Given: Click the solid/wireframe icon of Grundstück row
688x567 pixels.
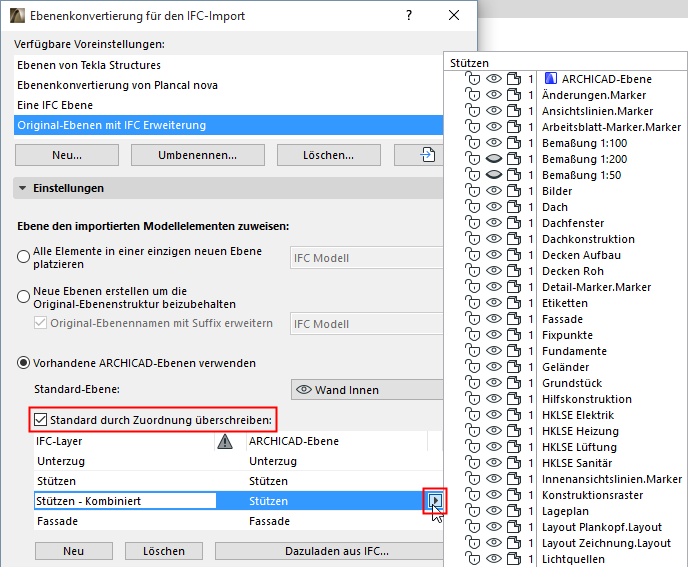Looking at the screenshot, I should 514,383.
